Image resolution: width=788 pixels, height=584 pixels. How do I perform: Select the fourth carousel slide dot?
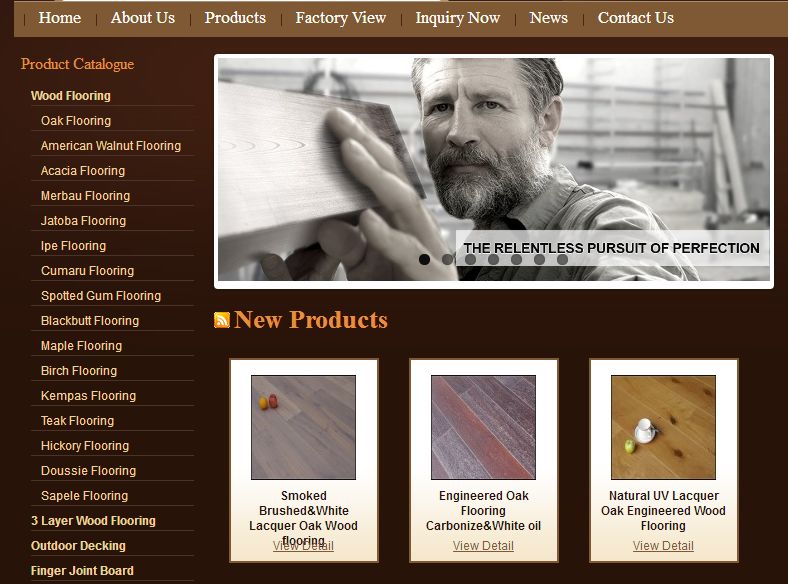494,259
